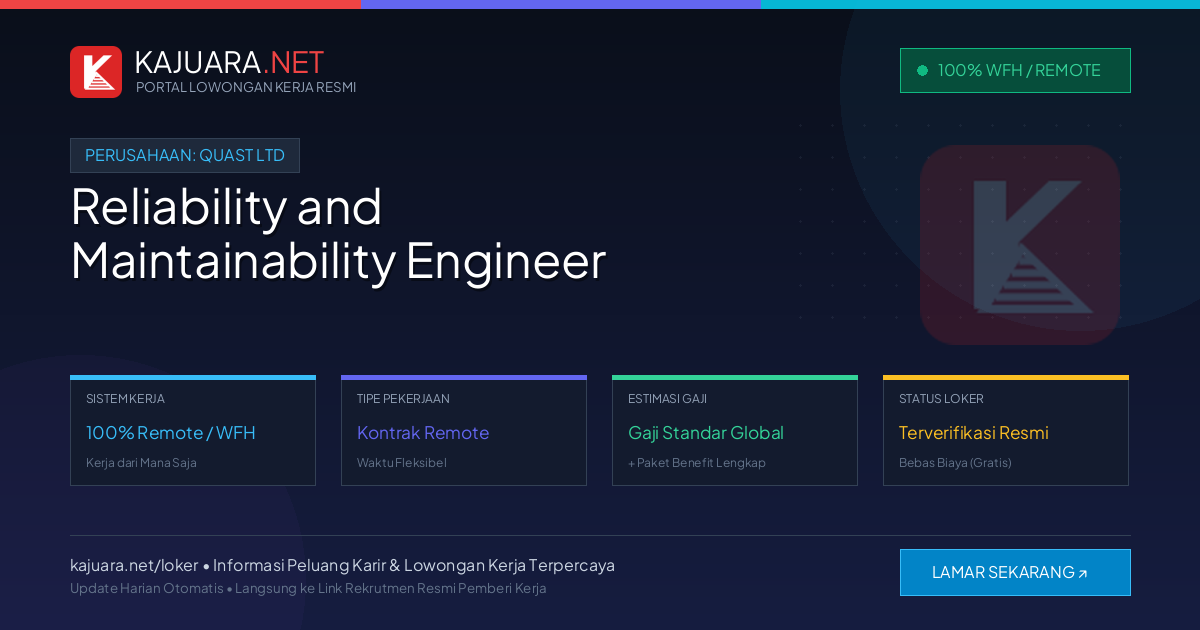The height and width of the screenshot is (630, 1200).
Task: Click the SISTEM KERJA label
Action: [x=125, y=399]
